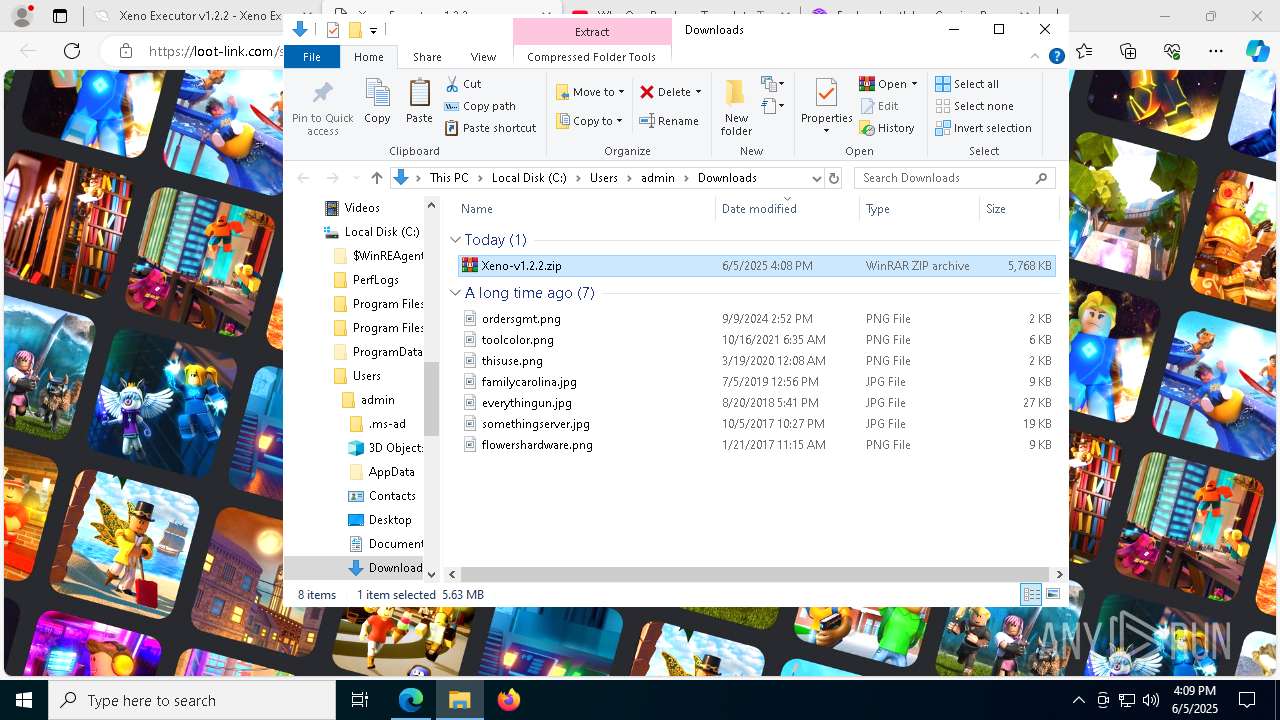This screenshot has height=720, width=1280.
Task: Click Paste shortcut in ribbon
Action: point(490,128)
